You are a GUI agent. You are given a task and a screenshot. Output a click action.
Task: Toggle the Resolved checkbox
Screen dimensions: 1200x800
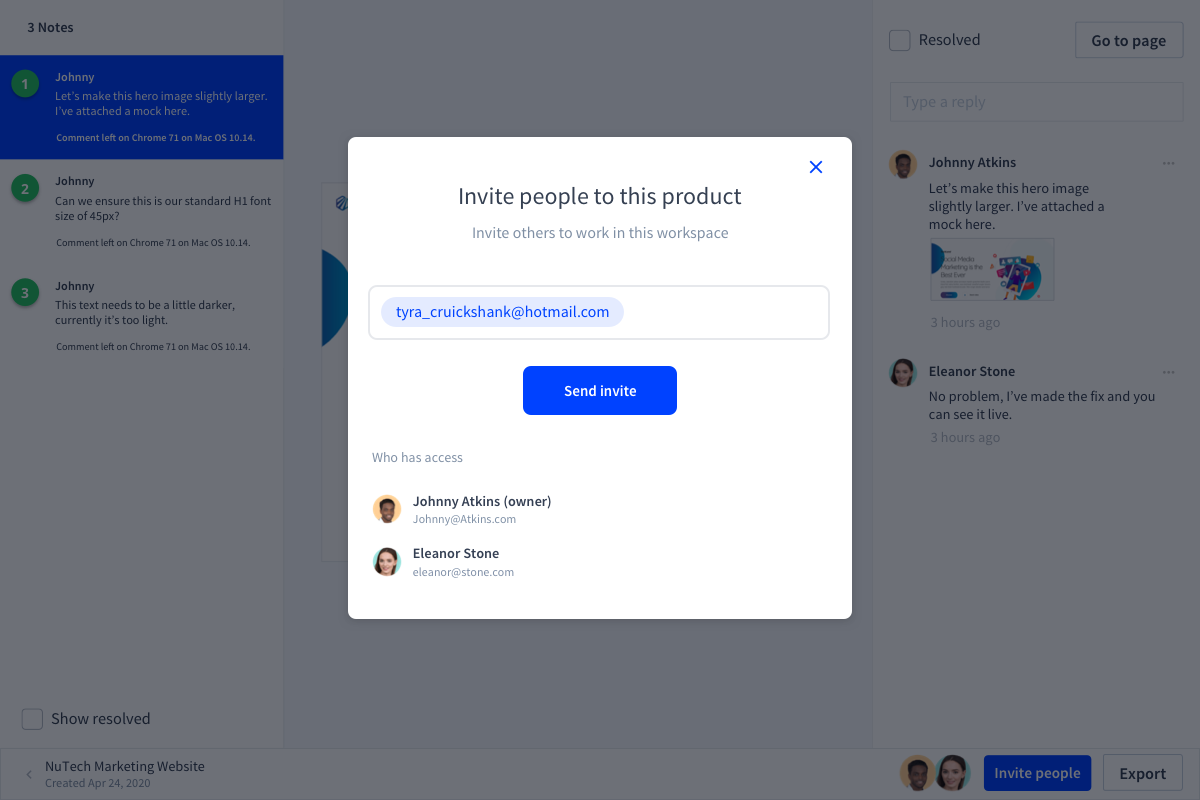[x=900, y=40]
